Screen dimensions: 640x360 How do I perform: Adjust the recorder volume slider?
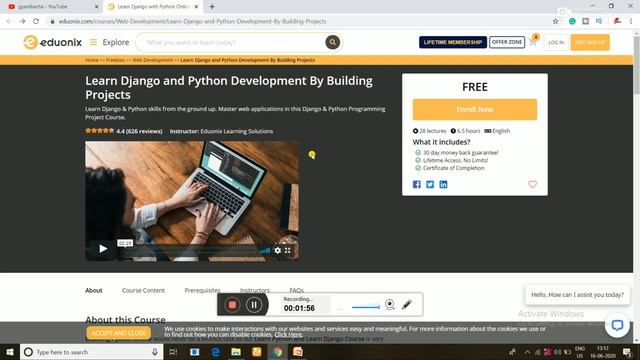pos(366,307)
